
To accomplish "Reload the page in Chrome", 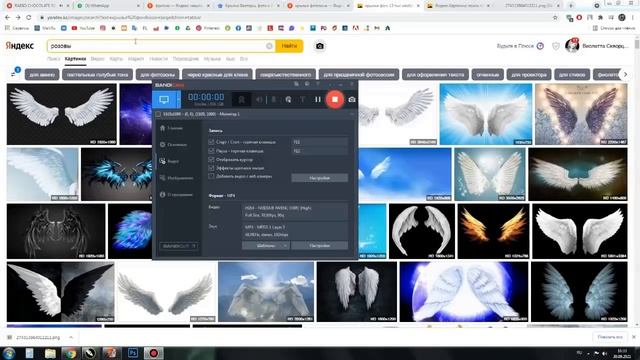I will 29,18.
